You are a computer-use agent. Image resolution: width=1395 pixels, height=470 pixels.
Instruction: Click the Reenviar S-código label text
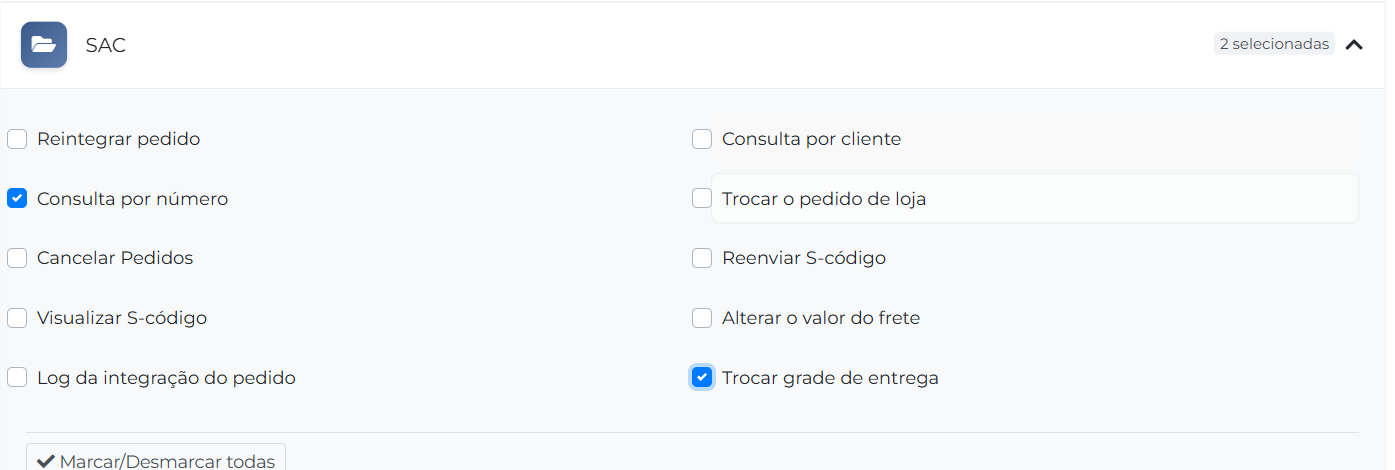tap(804, 258)
